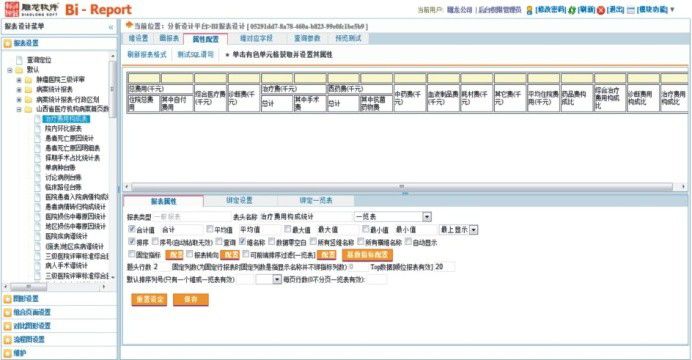The width and height of the screenshot is (692, 360).
Task: Click the 图形设置 section icon in sidebar
Action: point(8,299)
